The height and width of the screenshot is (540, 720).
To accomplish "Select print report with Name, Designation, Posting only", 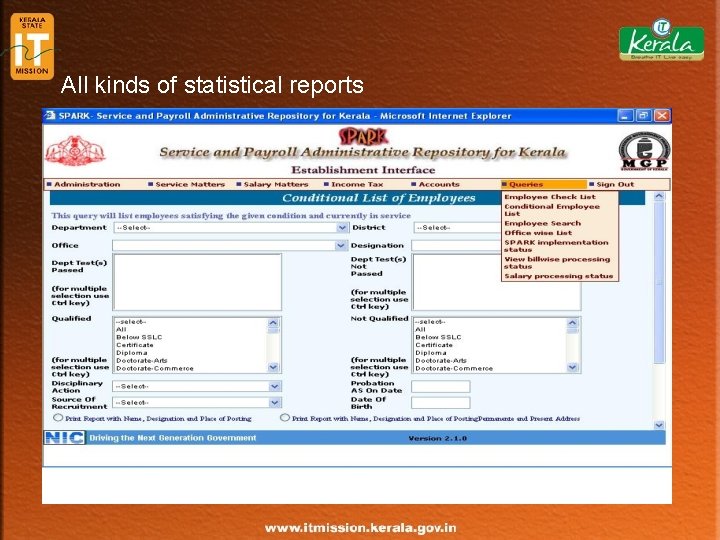I will tap(58, 418).
